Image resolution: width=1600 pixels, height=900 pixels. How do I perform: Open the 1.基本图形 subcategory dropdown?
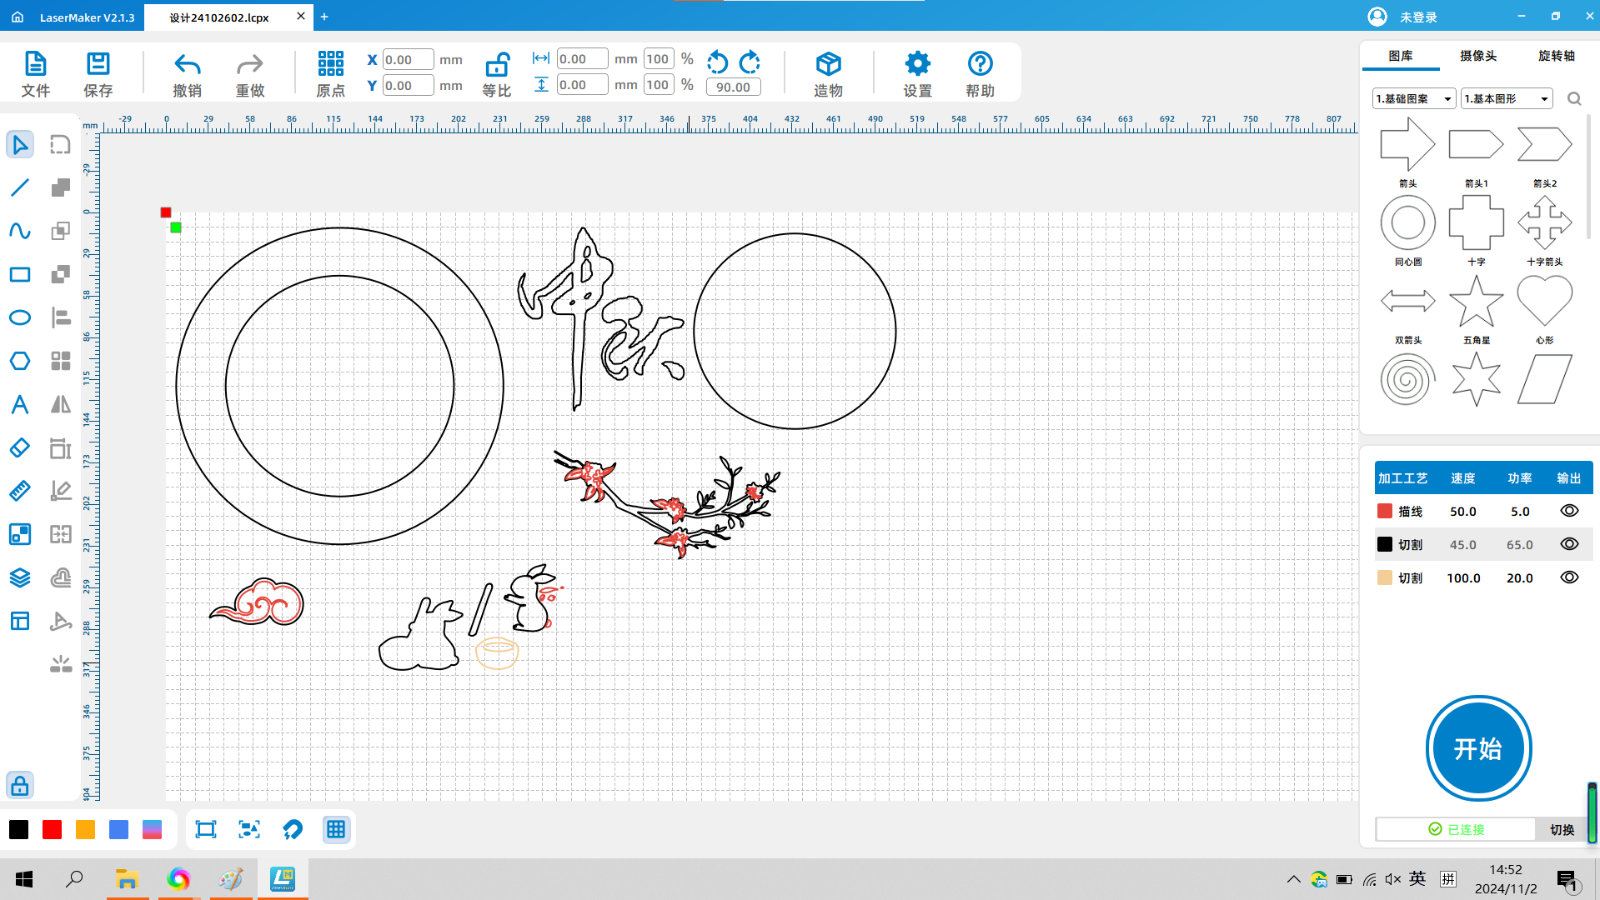(x=1506, y=99)
